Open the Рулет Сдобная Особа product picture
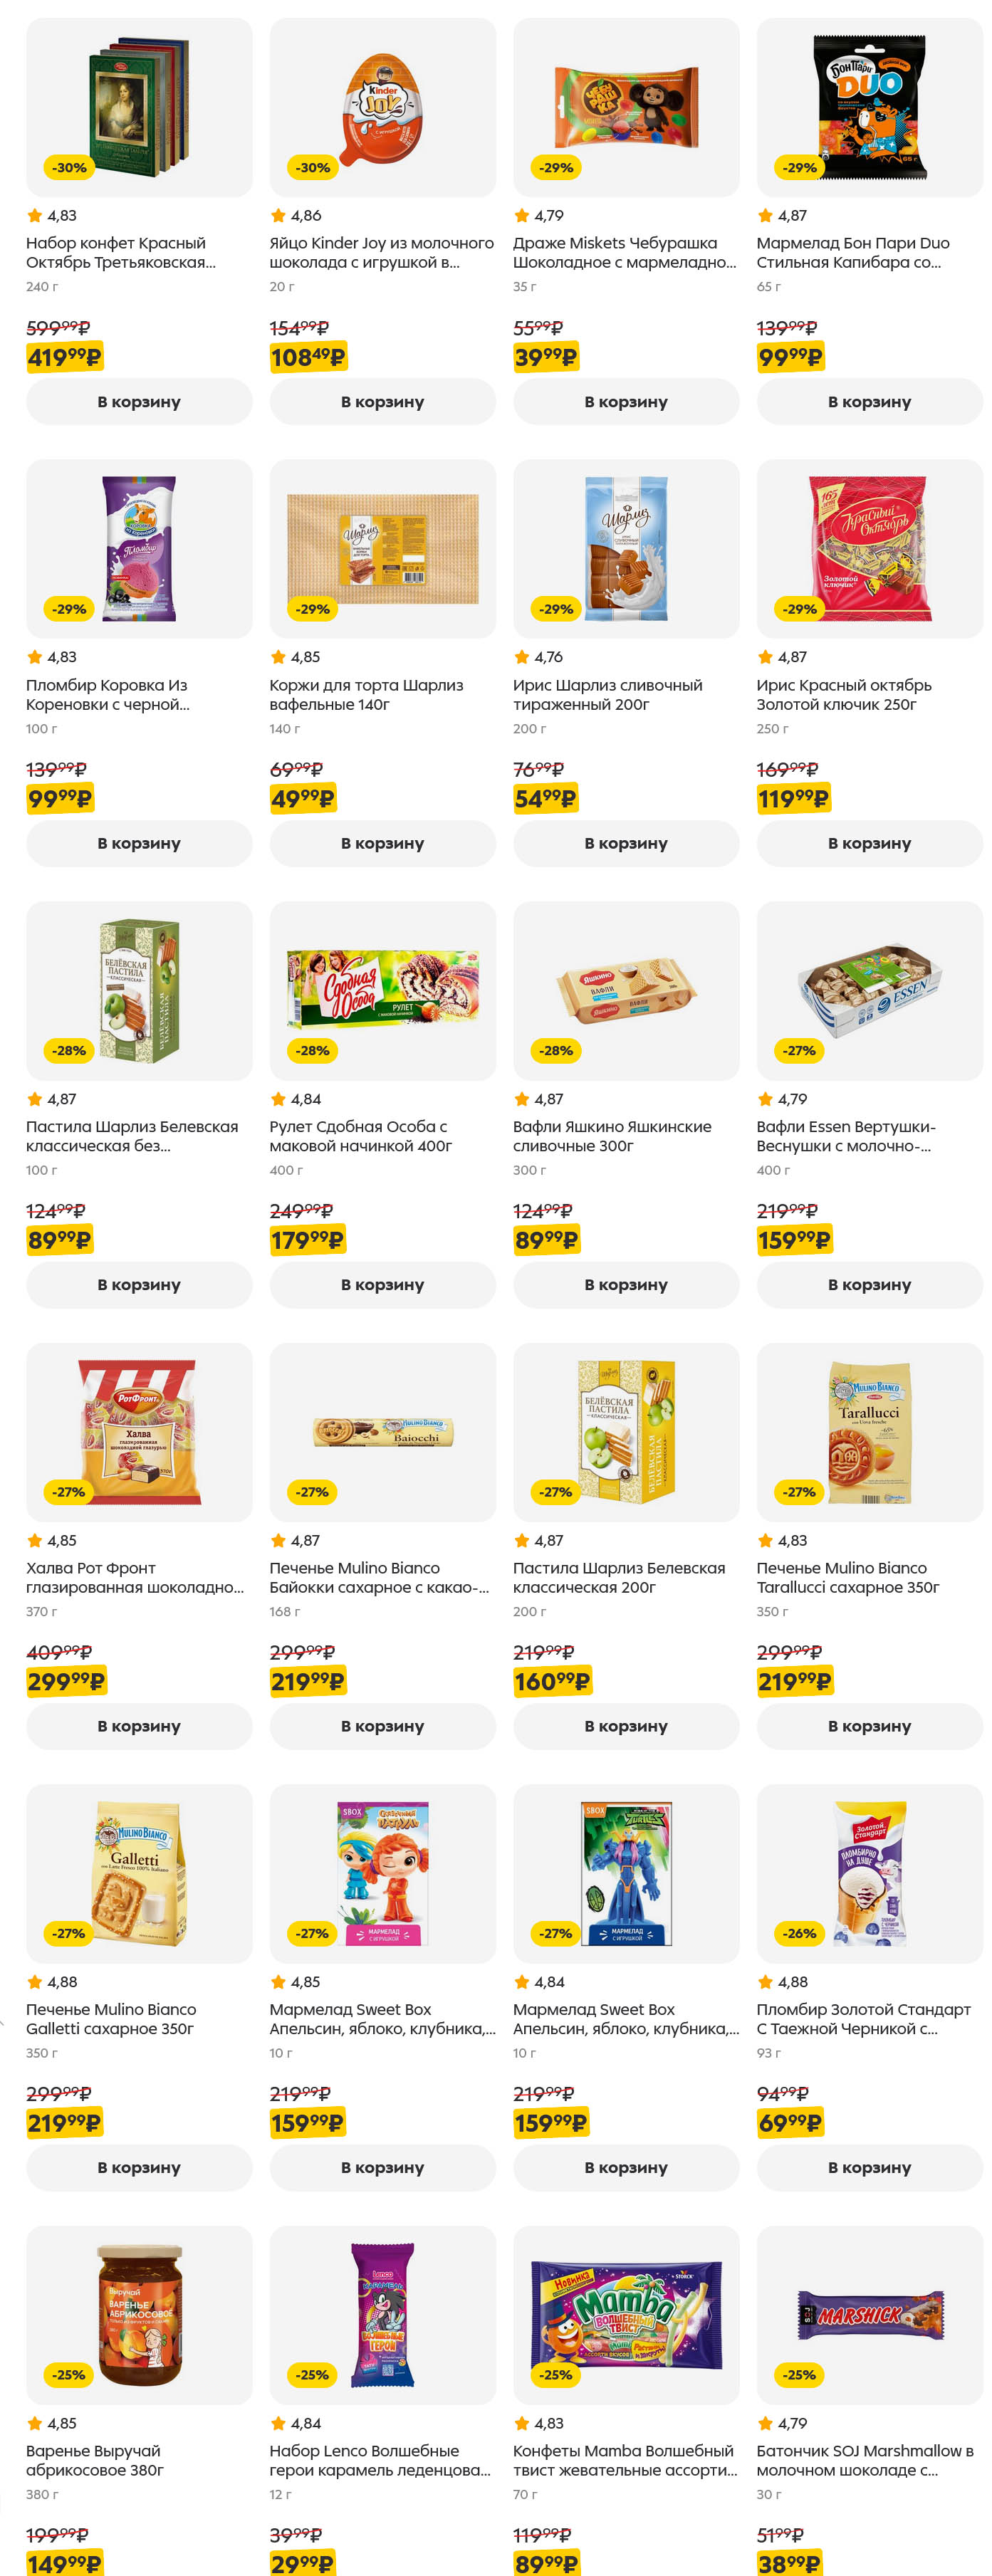The width and height of the screenshot is (992, 2576). point(382,990)
